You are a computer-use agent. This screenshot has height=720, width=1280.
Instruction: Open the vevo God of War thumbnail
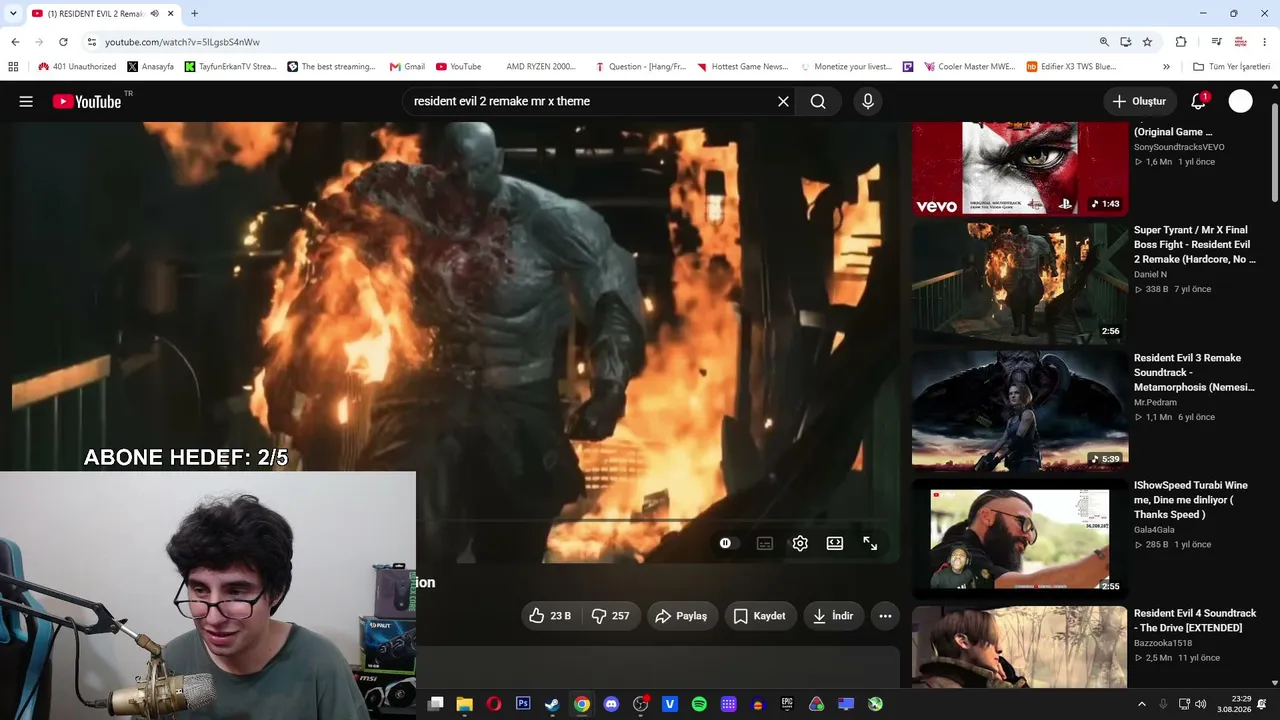pyautogui.click(x=1019, y=168)
